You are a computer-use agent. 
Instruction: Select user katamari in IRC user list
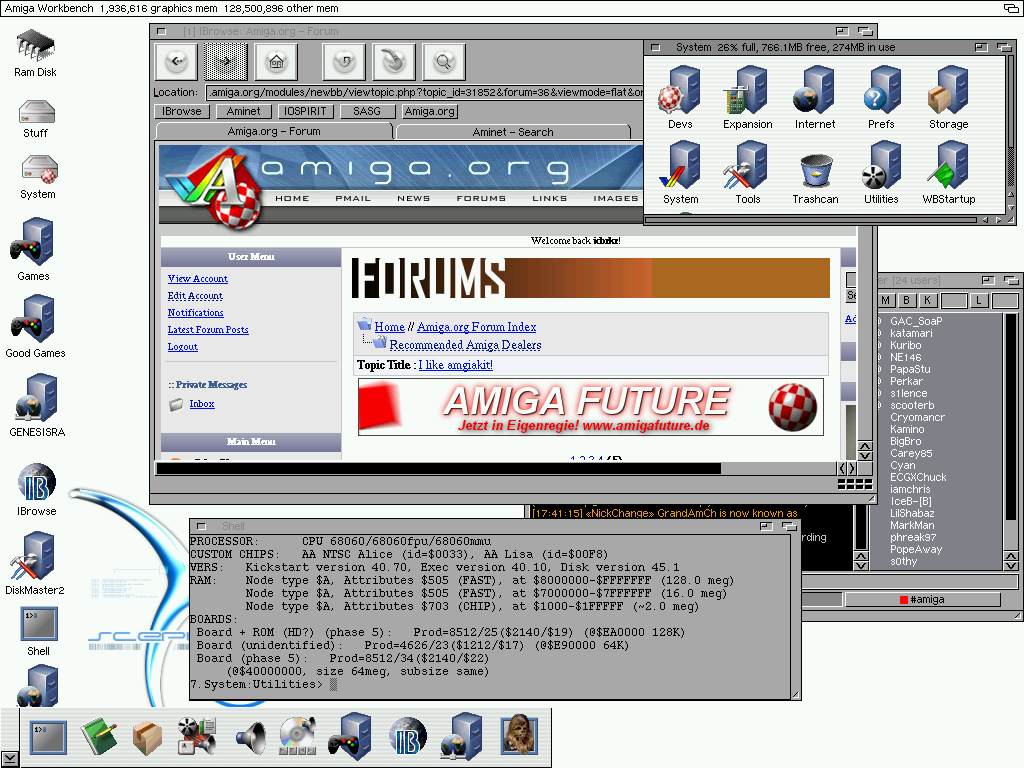(911, 333)
